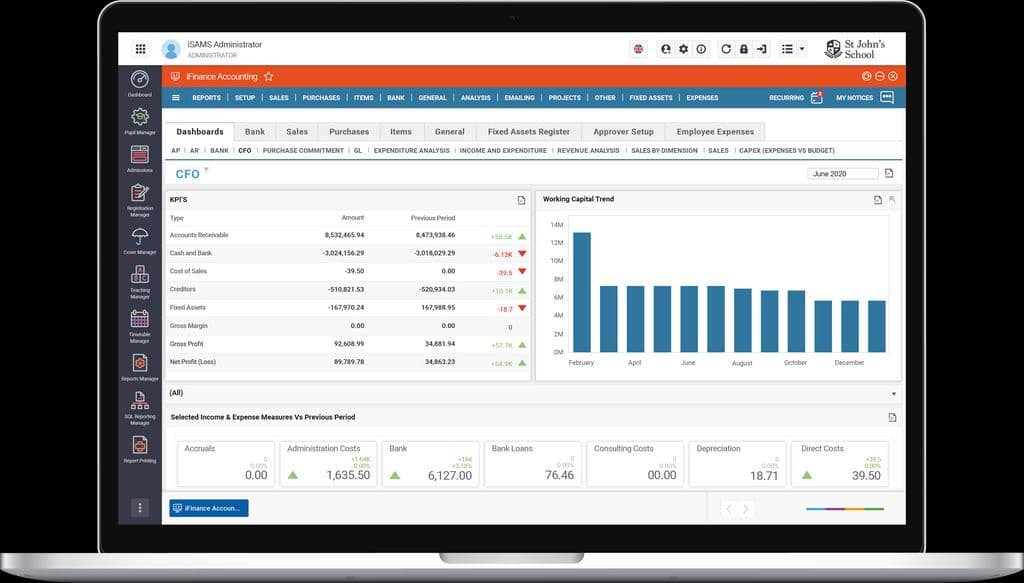
Task: Open the June 2020 date field
Action: tap(841, 172)
